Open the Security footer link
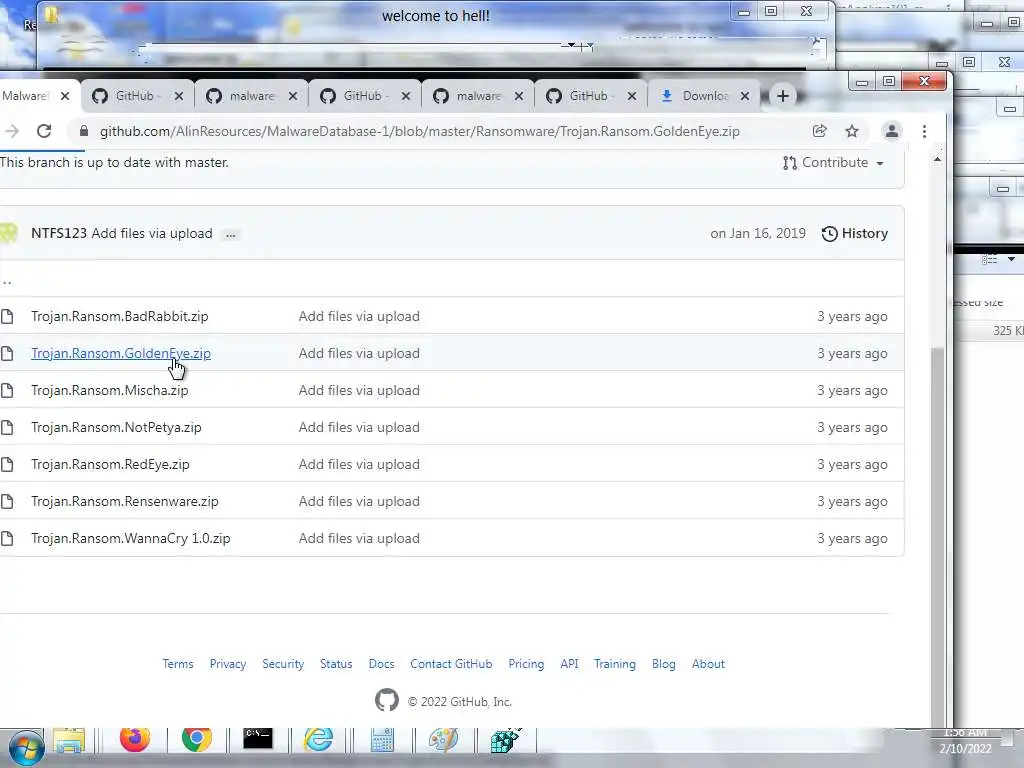Screen dimensions: 1024x768 click(283, 664)
